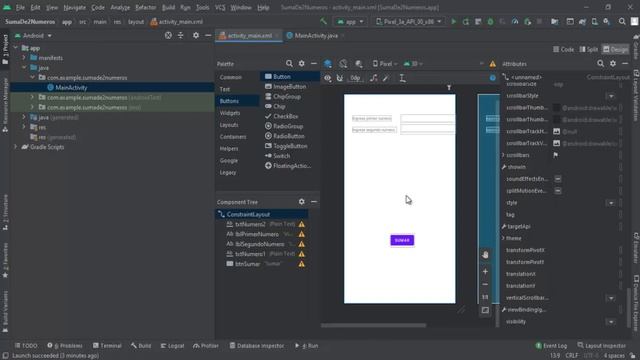Image resolution: width=640 pixels, height=360 pixels.
Task: Open the Android project view dropdown
Action: (x=34, y=36)
